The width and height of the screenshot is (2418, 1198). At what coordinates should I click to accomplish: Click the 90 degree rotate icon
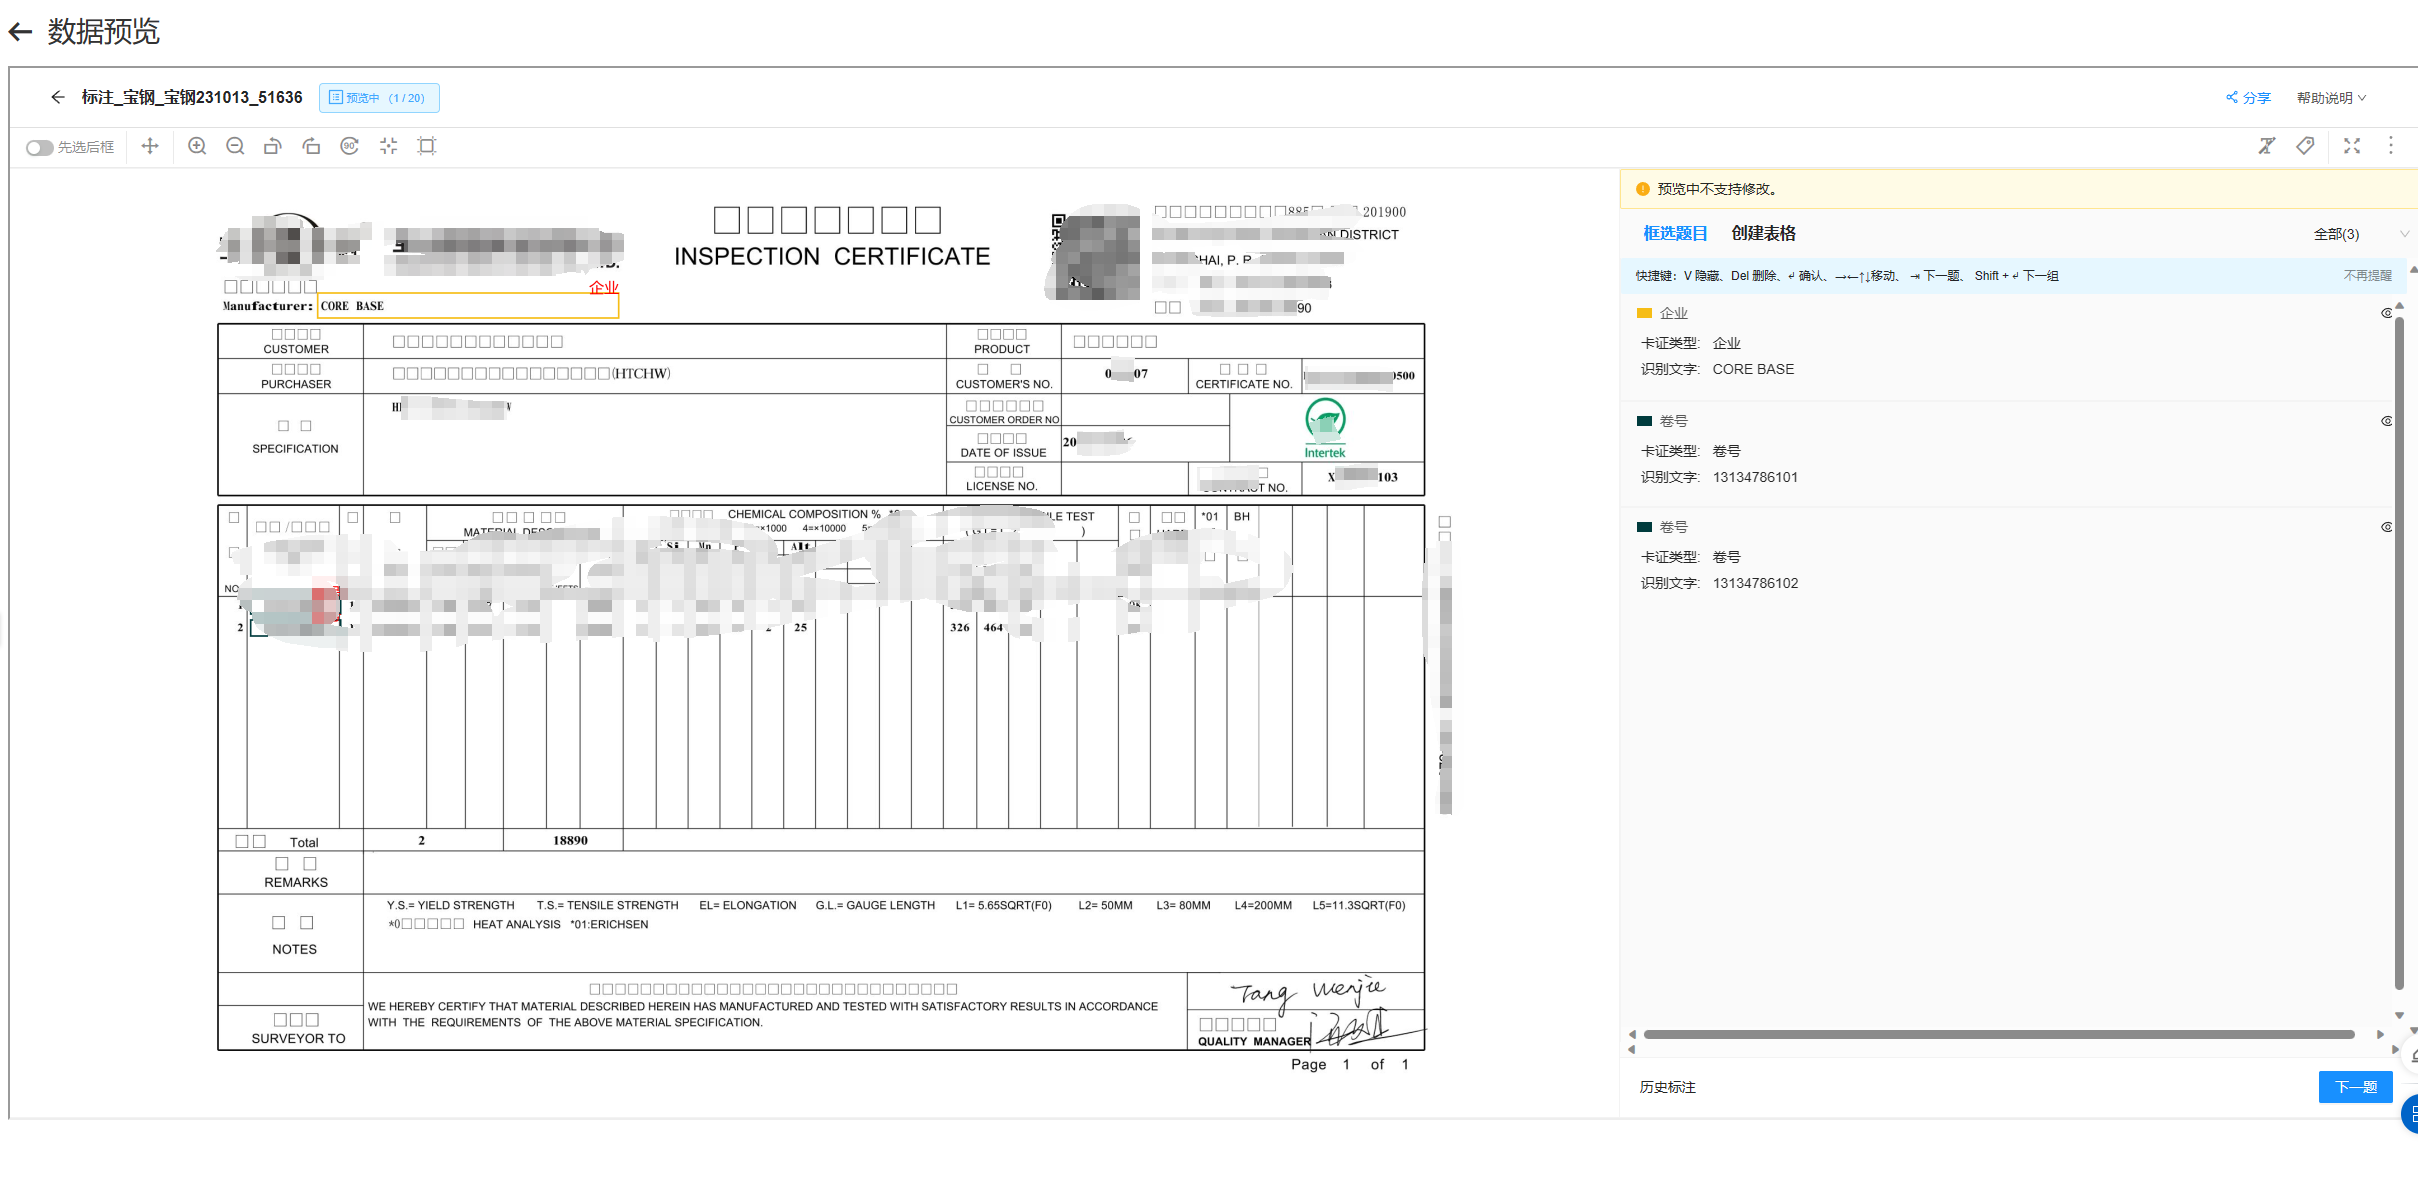pyautogui.click(x=349, y=146)
